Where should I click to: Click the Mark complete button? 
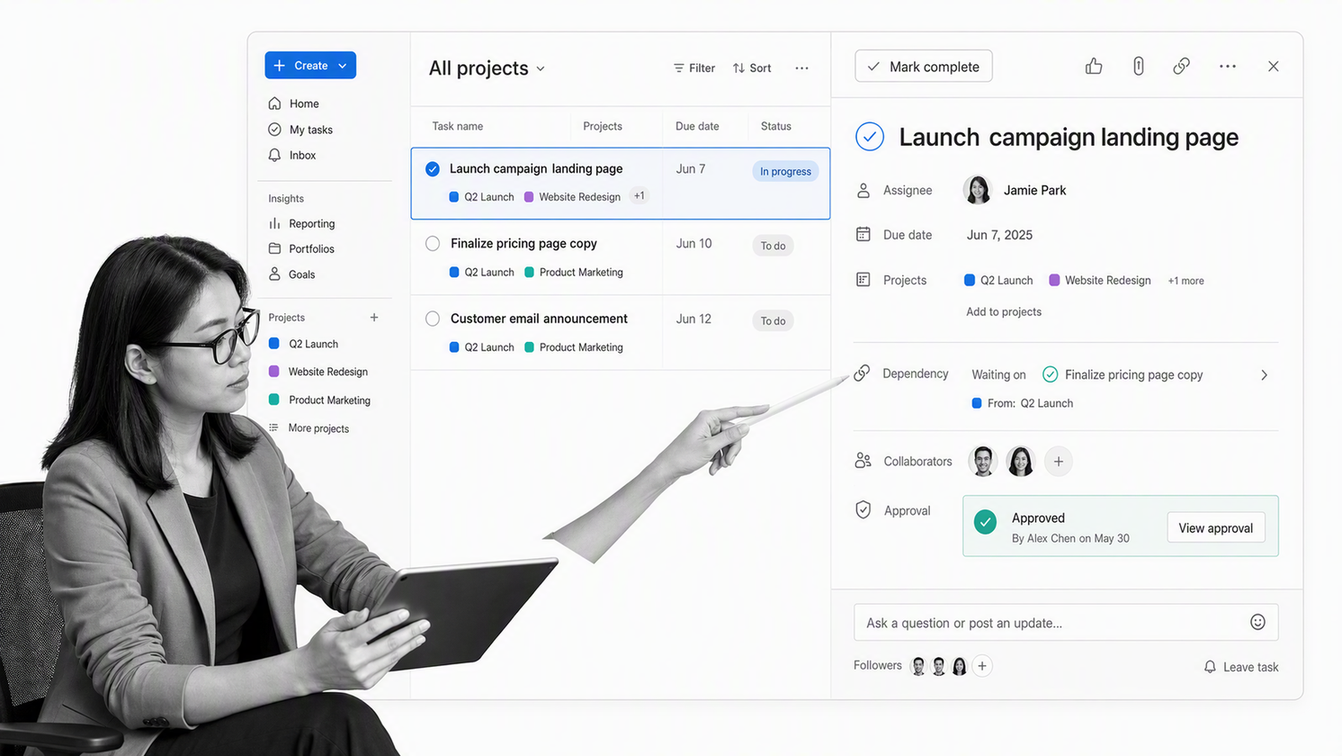(x=924, y=66)
